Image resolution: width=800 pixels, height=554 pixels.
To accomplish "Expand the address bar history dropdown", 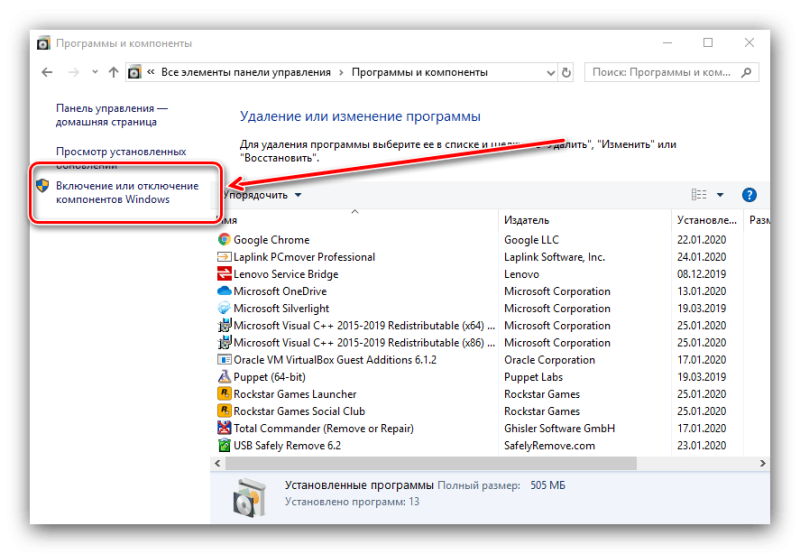I will point(551,73).
